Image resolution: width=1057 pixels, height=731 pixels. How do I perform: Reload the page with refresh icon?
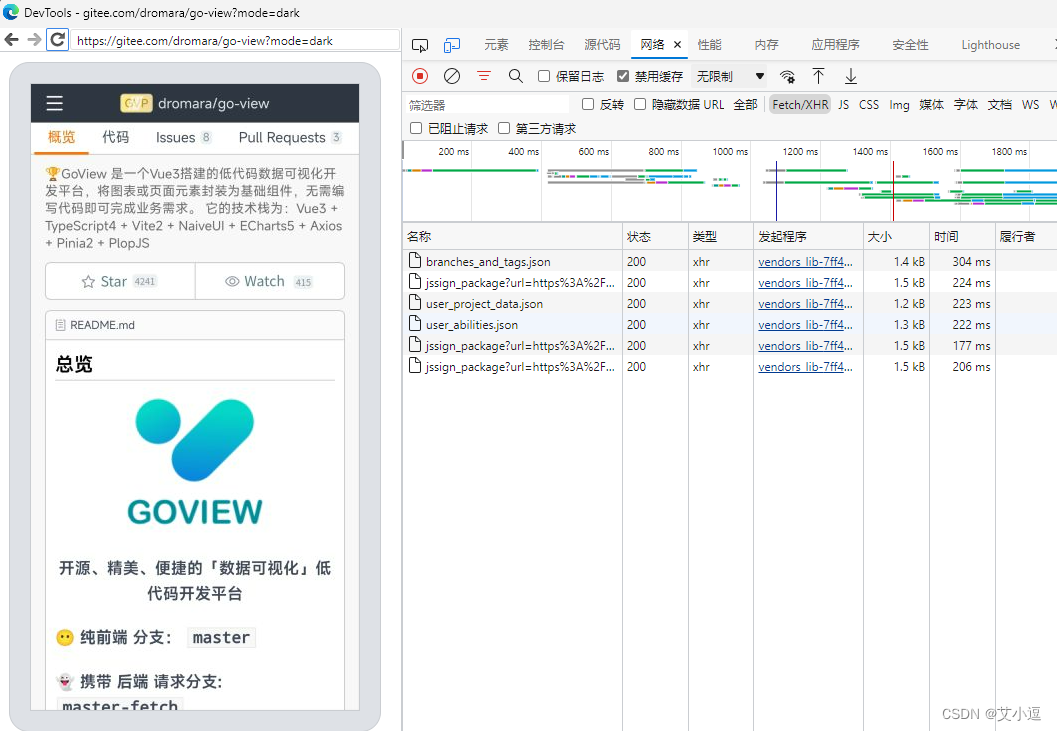58,40
